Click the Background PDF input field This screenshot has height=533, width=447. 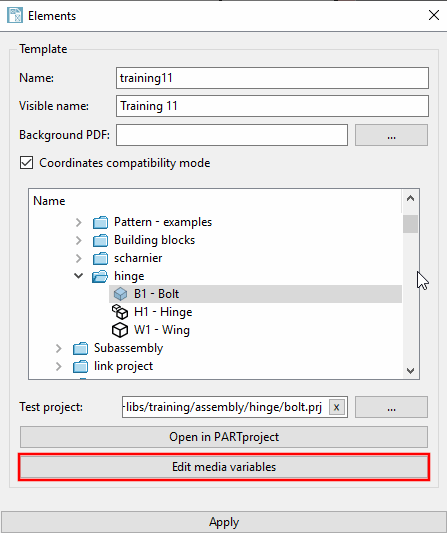click(x=232, y=135)
